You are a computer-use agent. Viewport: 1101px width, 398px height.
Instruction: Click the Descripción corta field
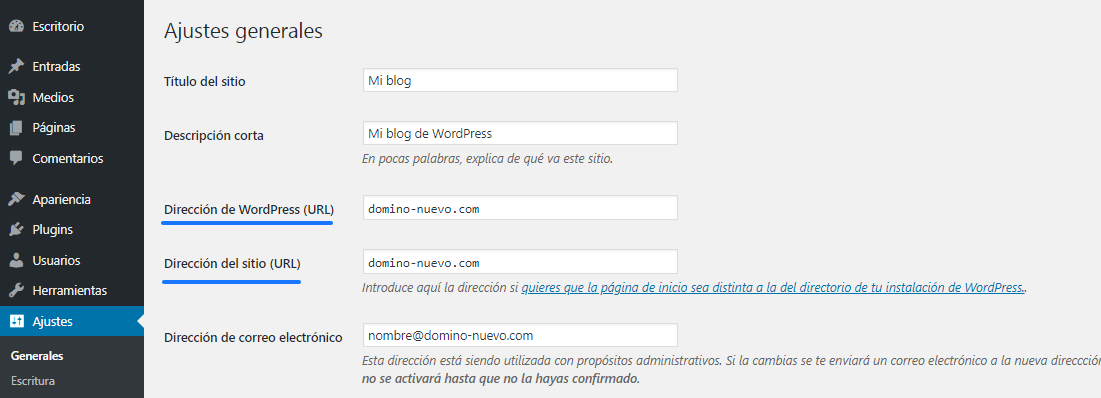(520, 133)
